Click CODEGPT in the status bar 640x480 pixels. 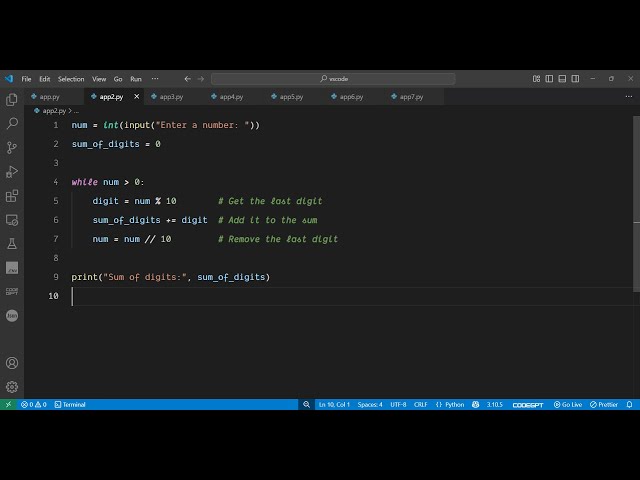(x=528, y=404)
